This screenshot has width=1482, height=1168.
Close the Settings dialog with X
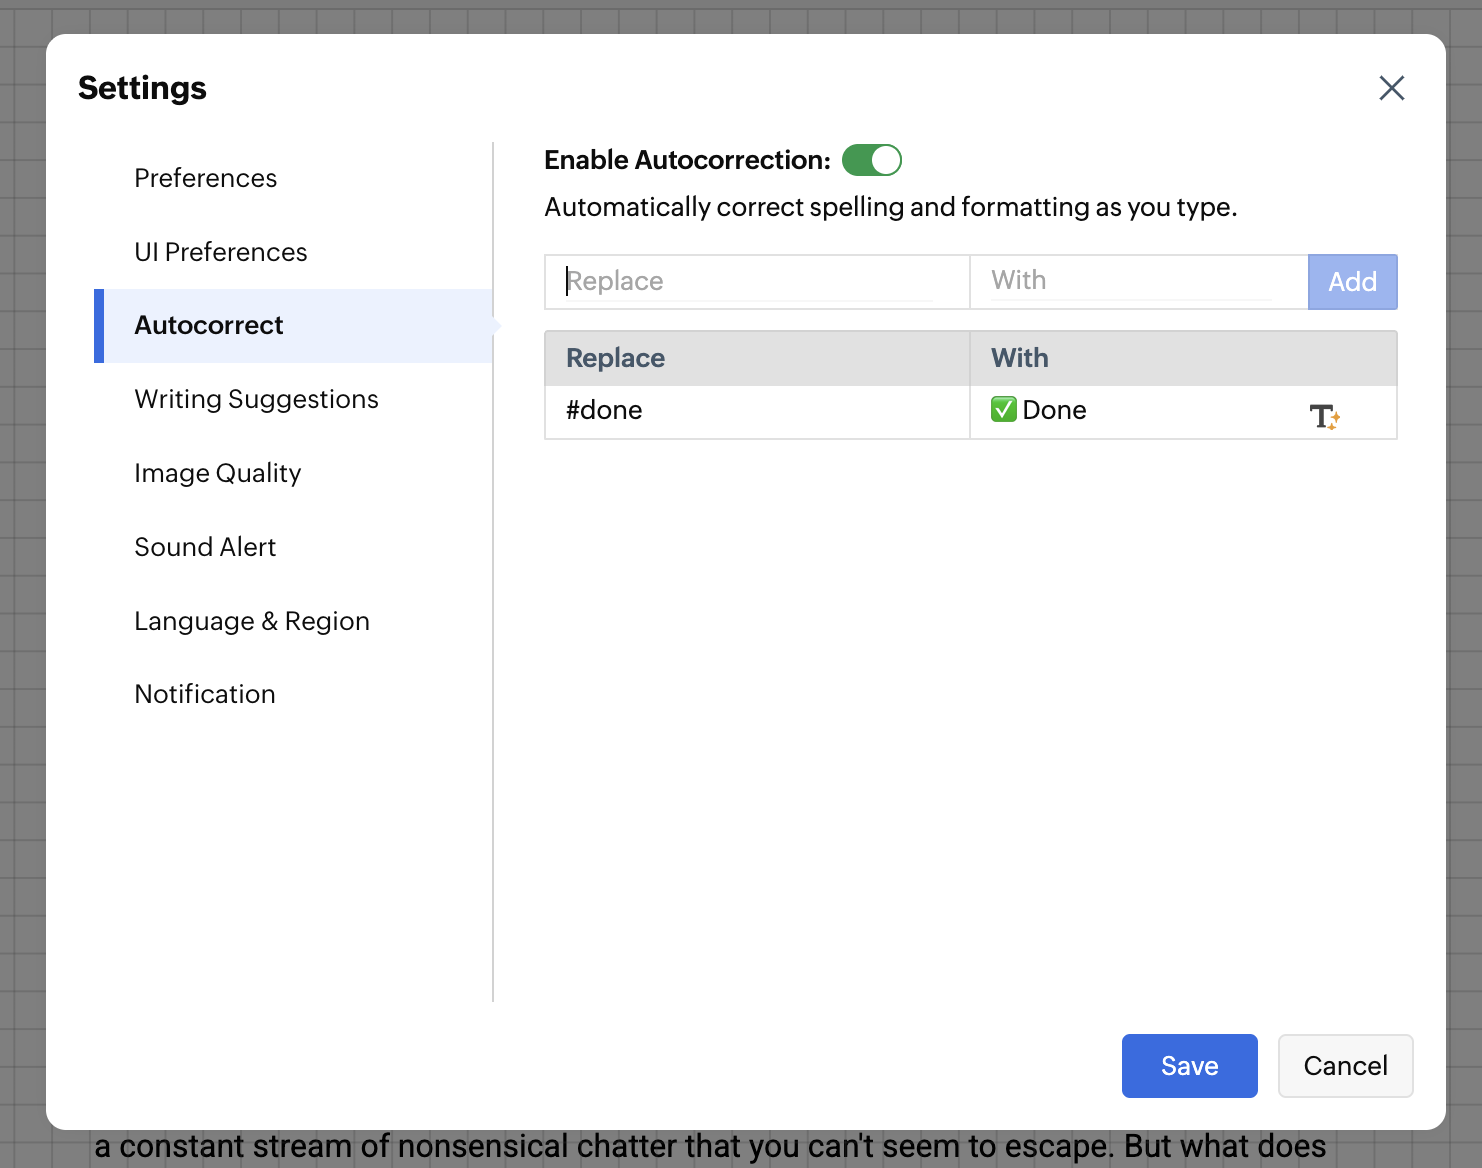1391,88
